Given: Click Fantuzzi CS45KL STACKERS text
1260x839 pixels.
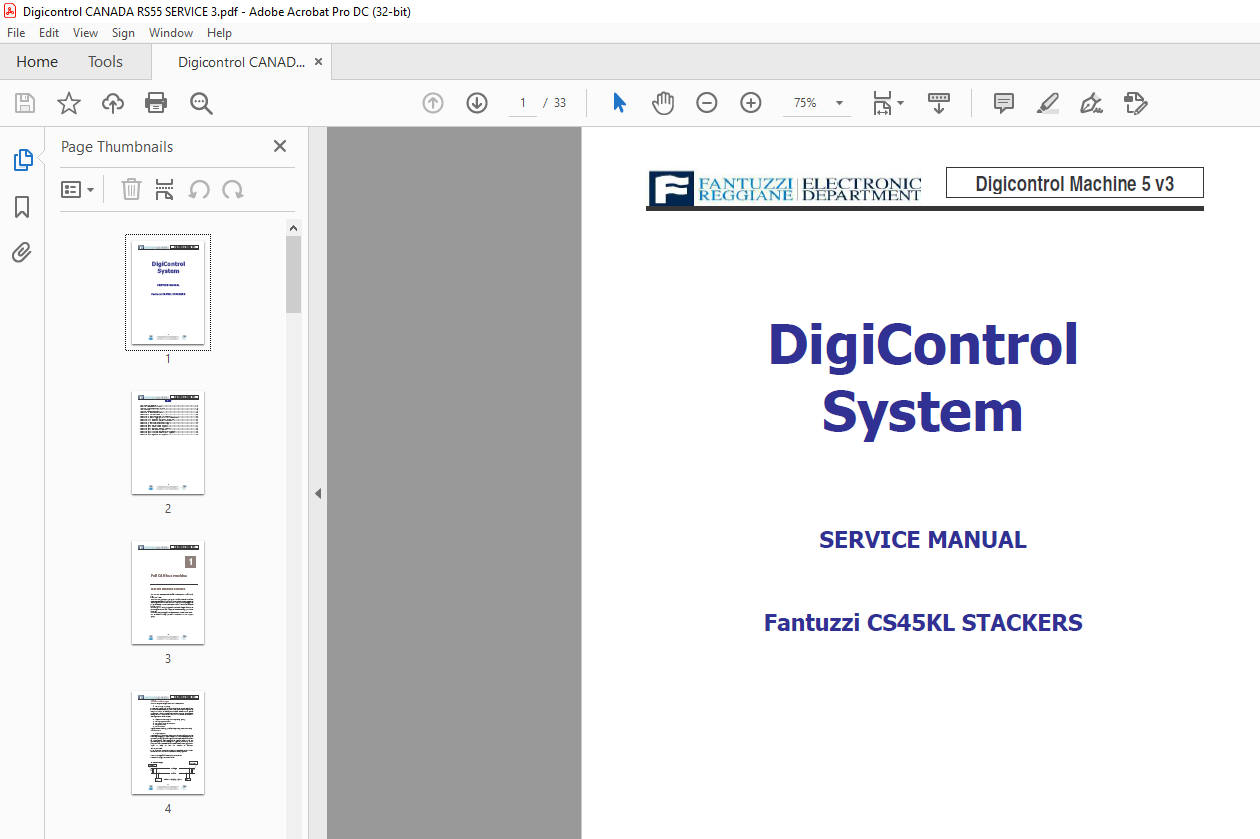Looking at the screenshot, I should (x=923, y=623).
